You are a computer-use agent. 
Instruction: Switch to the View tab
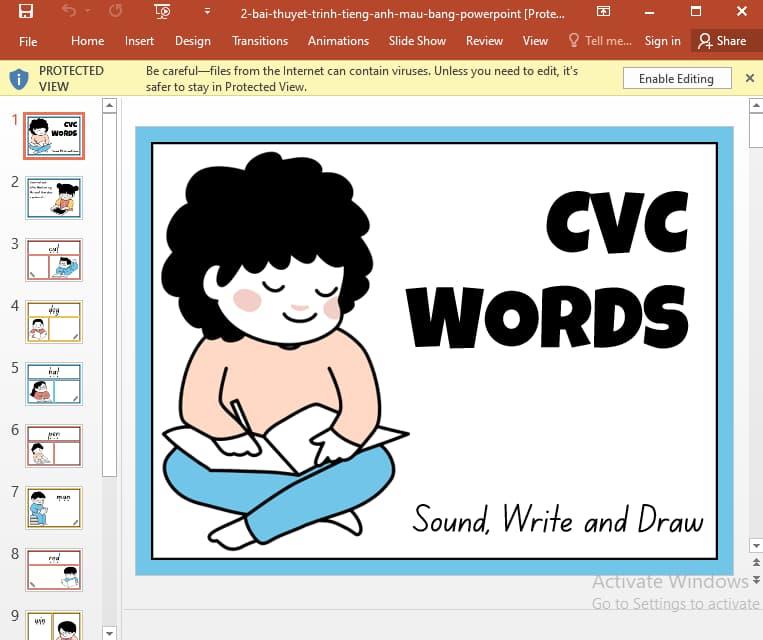535,41
